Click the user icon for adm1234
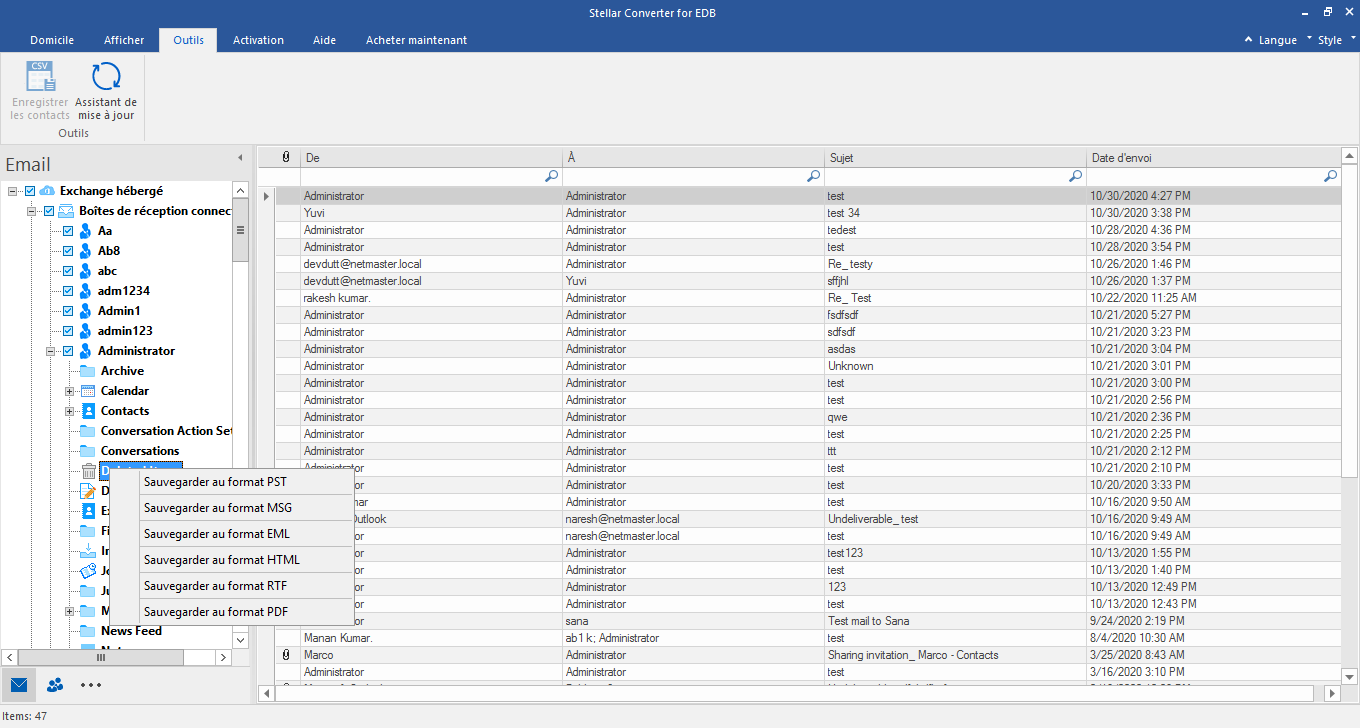The image size is (1360, 728). pos(86,291)
